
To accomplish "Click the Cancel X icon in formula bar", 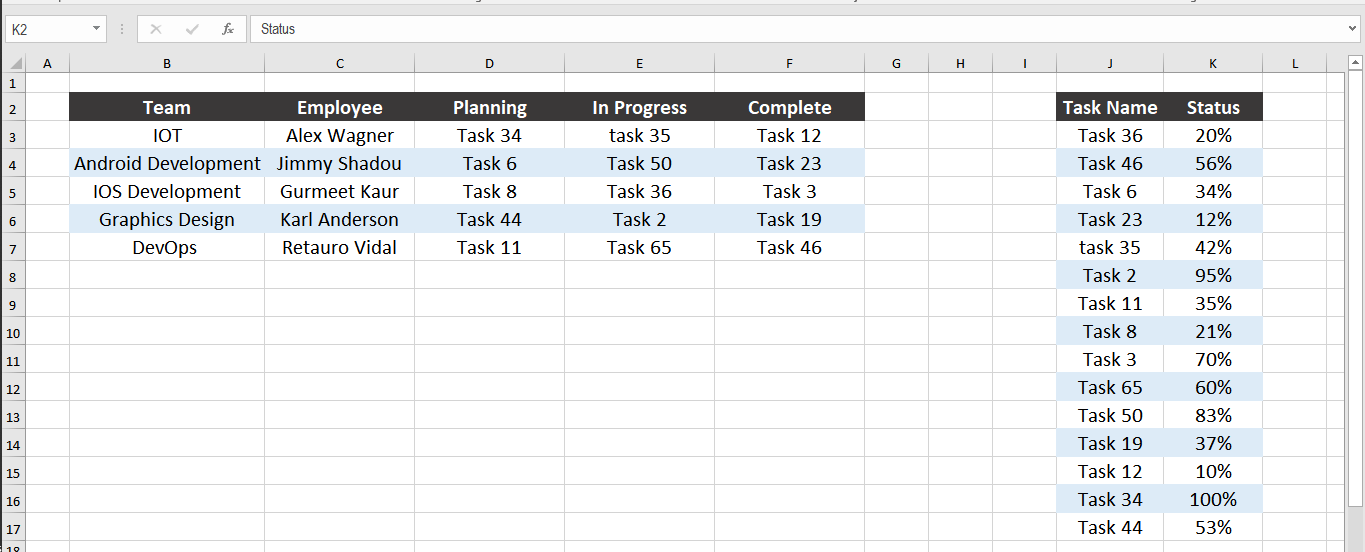I will pos(156,29).
